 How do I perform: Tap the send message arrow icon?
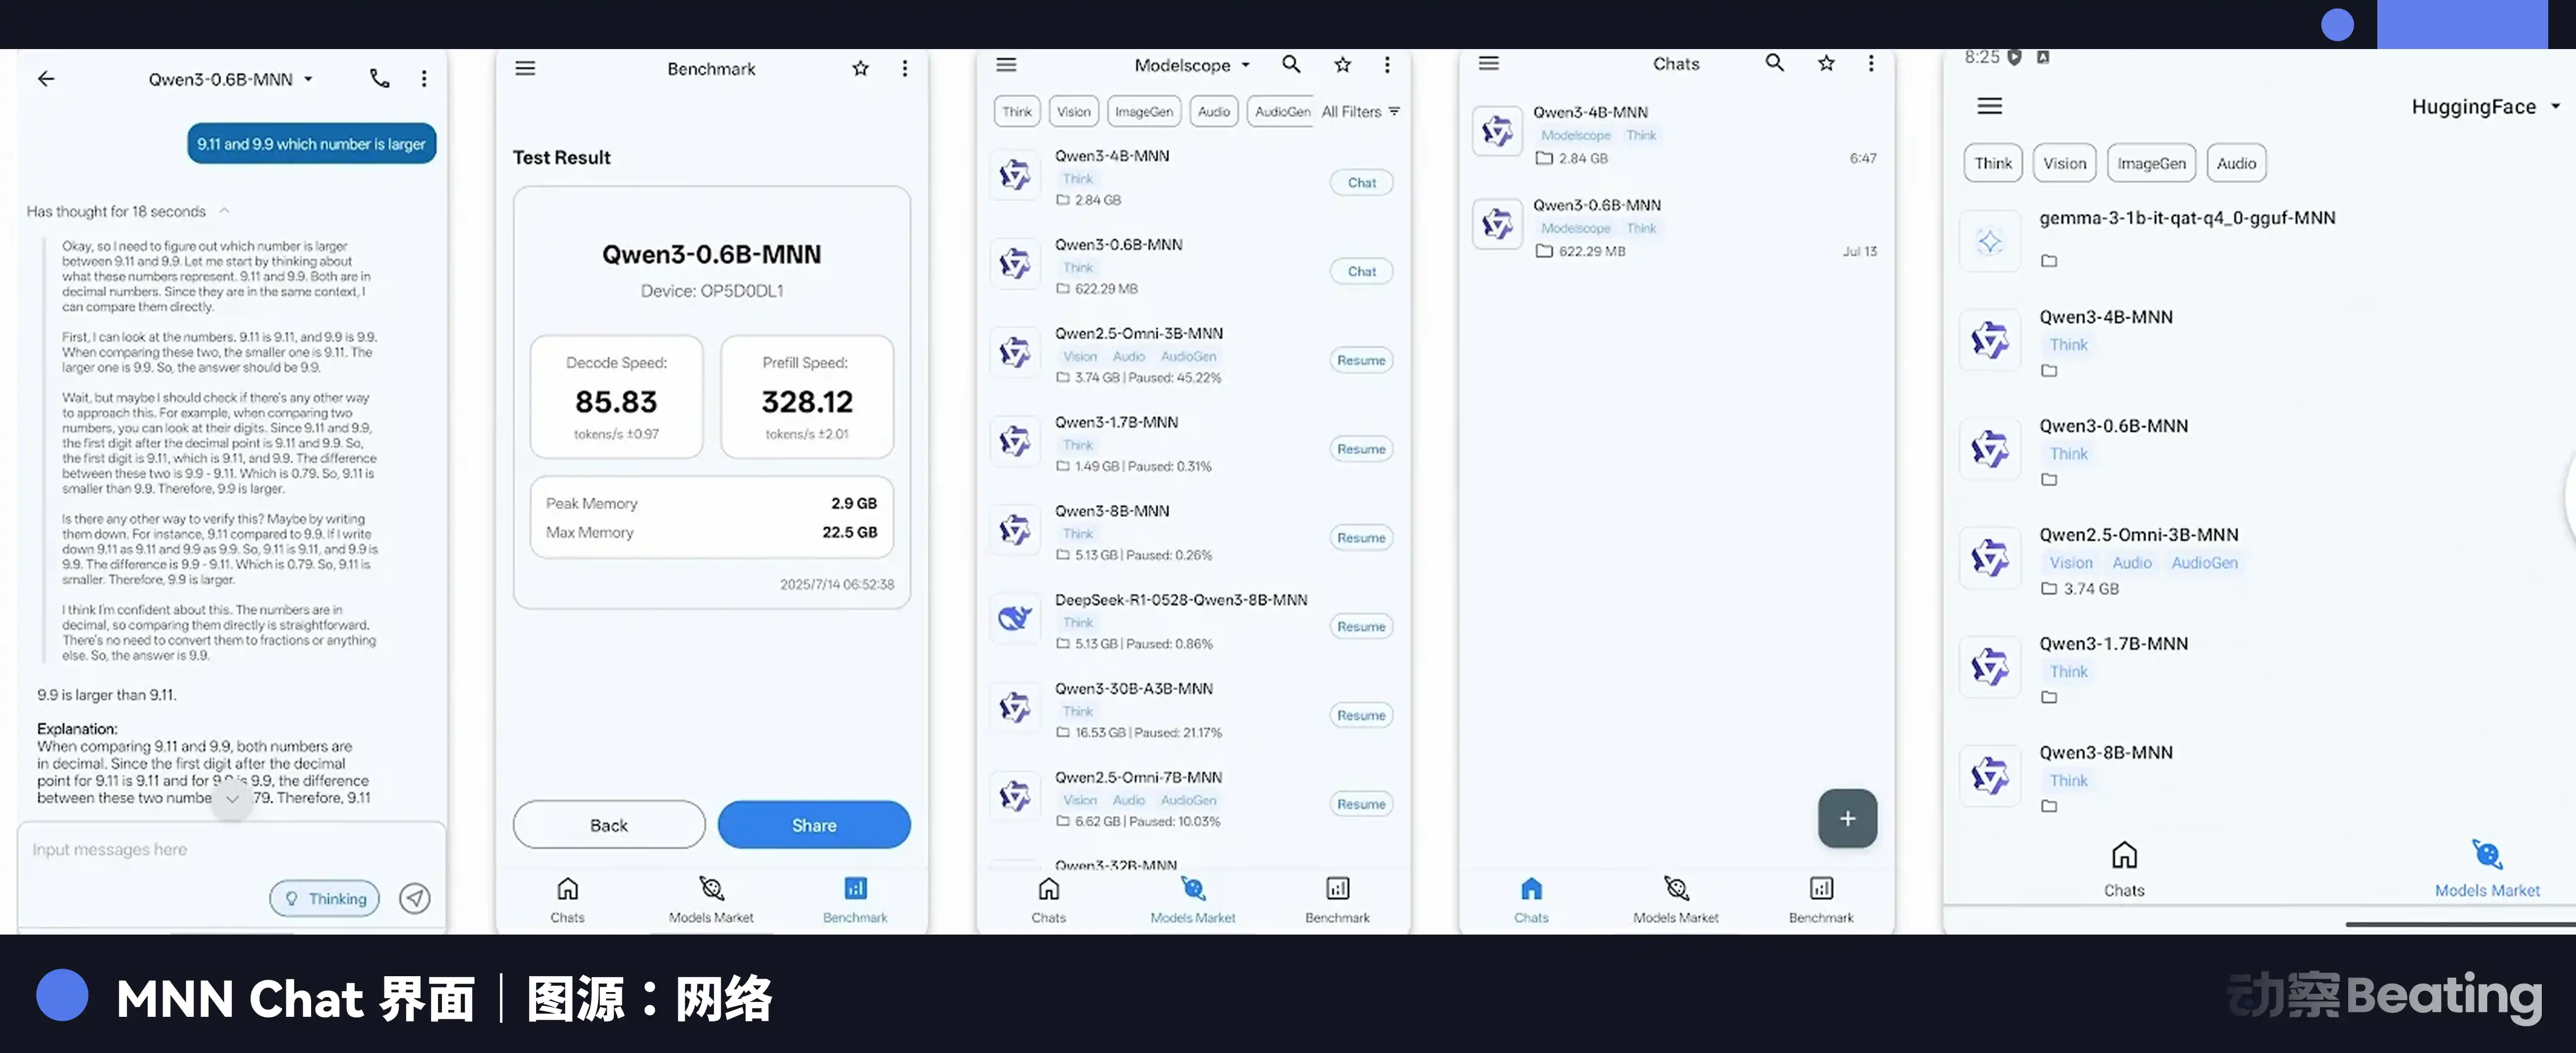[x=415, y=898]
